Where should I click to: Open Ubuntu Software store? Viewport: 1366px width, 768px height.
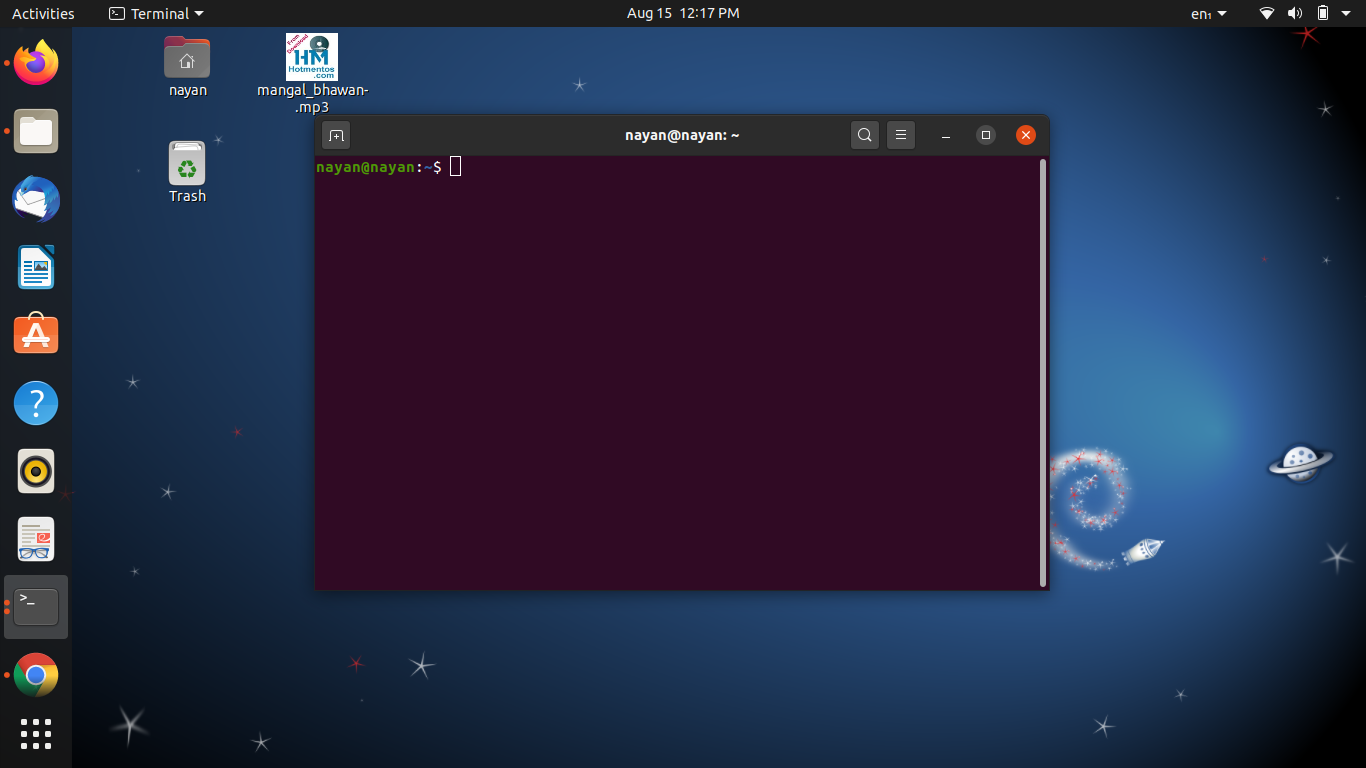36,334
